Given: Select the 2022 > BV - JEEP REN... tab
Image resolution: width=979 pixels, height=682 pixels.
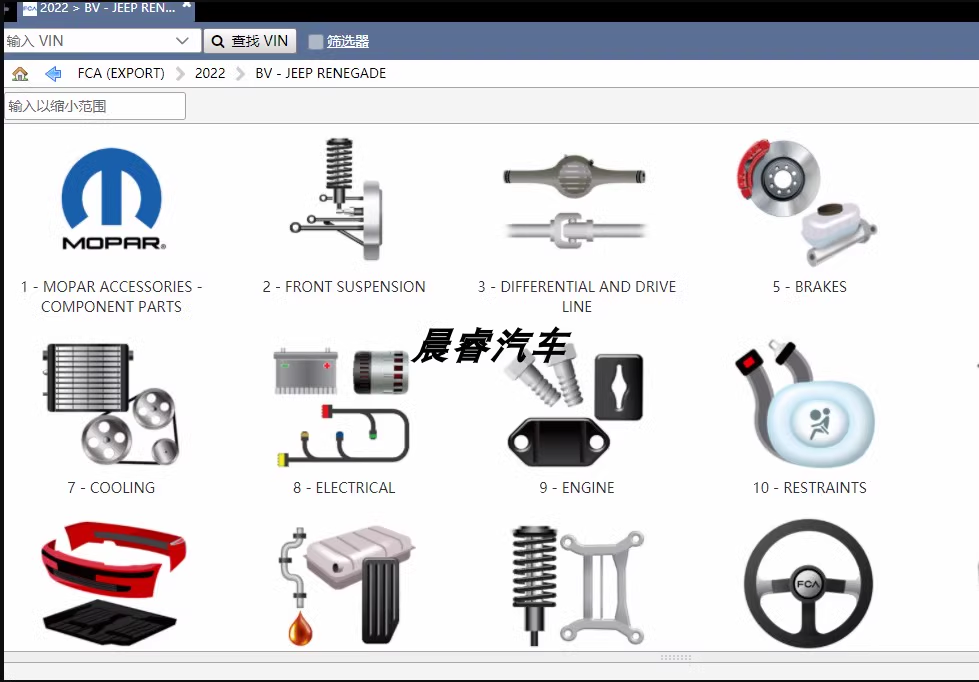Looking at the screenshot, I should tap(107, 8).
